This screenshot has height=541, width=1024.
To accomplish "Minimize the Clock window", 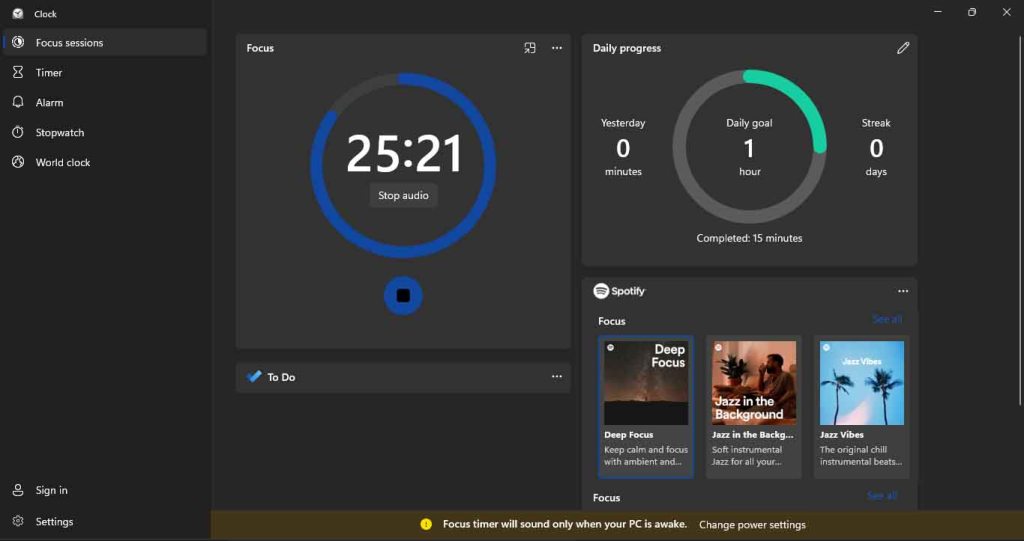I will pos(938,12).
